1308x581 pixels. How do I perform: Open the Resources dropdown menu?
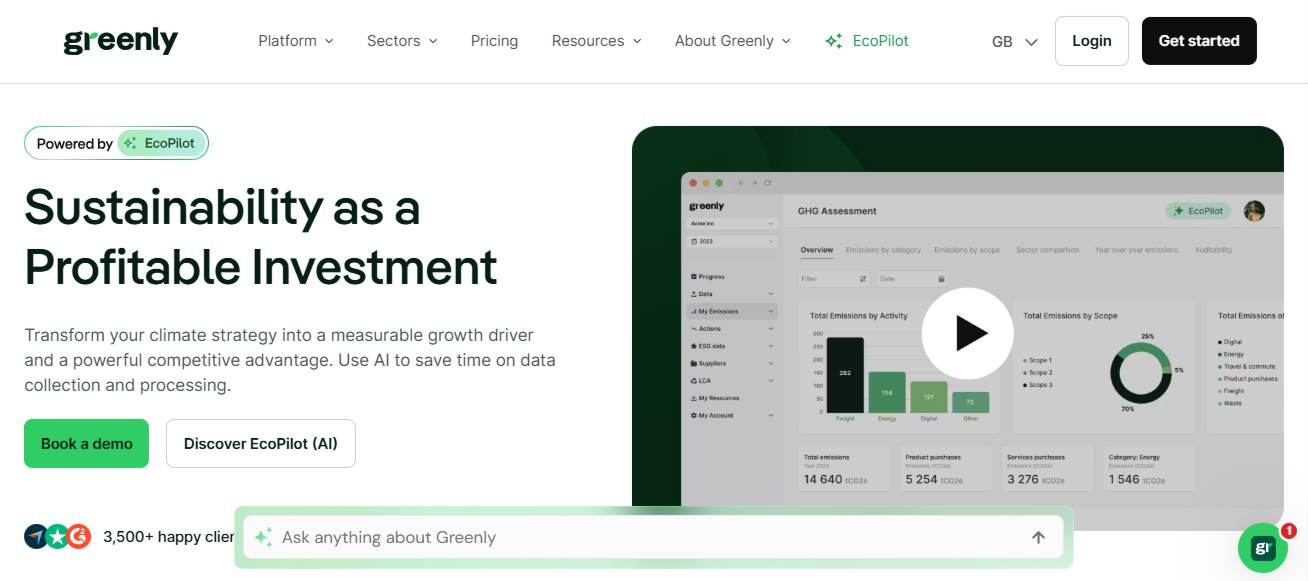pos(597,41)
